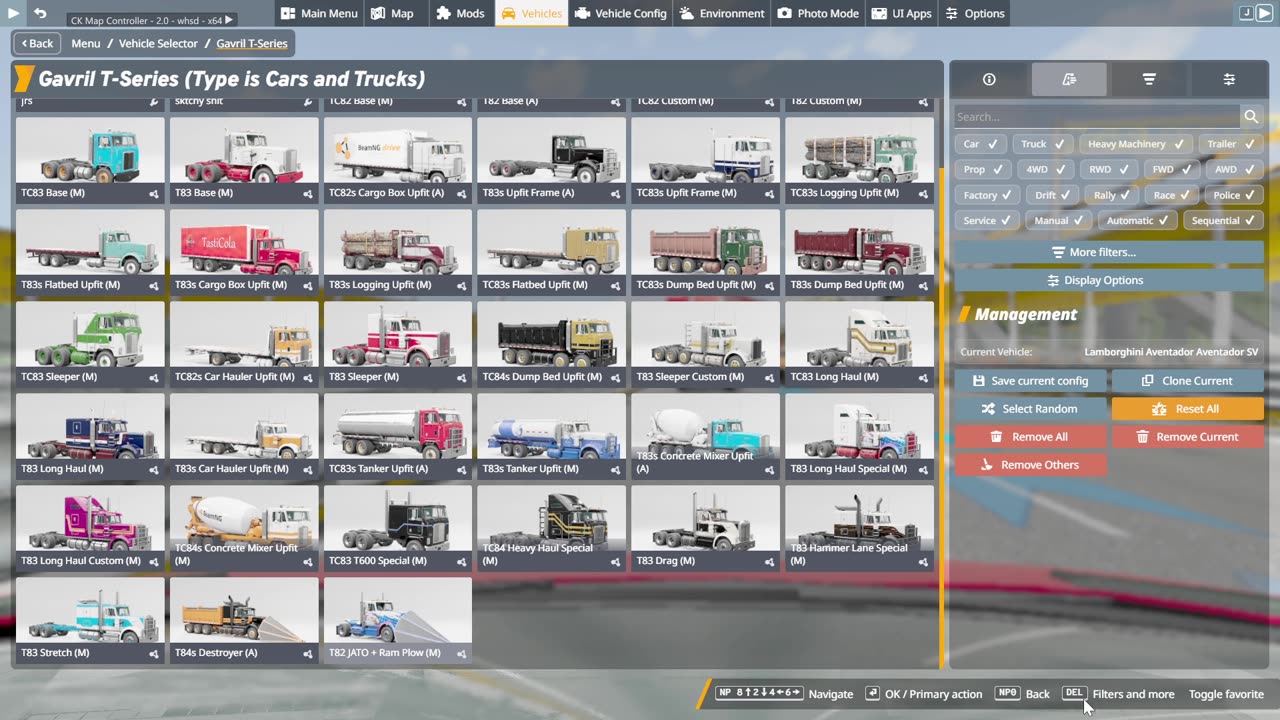The height and width of the screenshot is (720, 1280).
Task: Open the Options menu
Action: pyautogui.click(x=974, y=13)
